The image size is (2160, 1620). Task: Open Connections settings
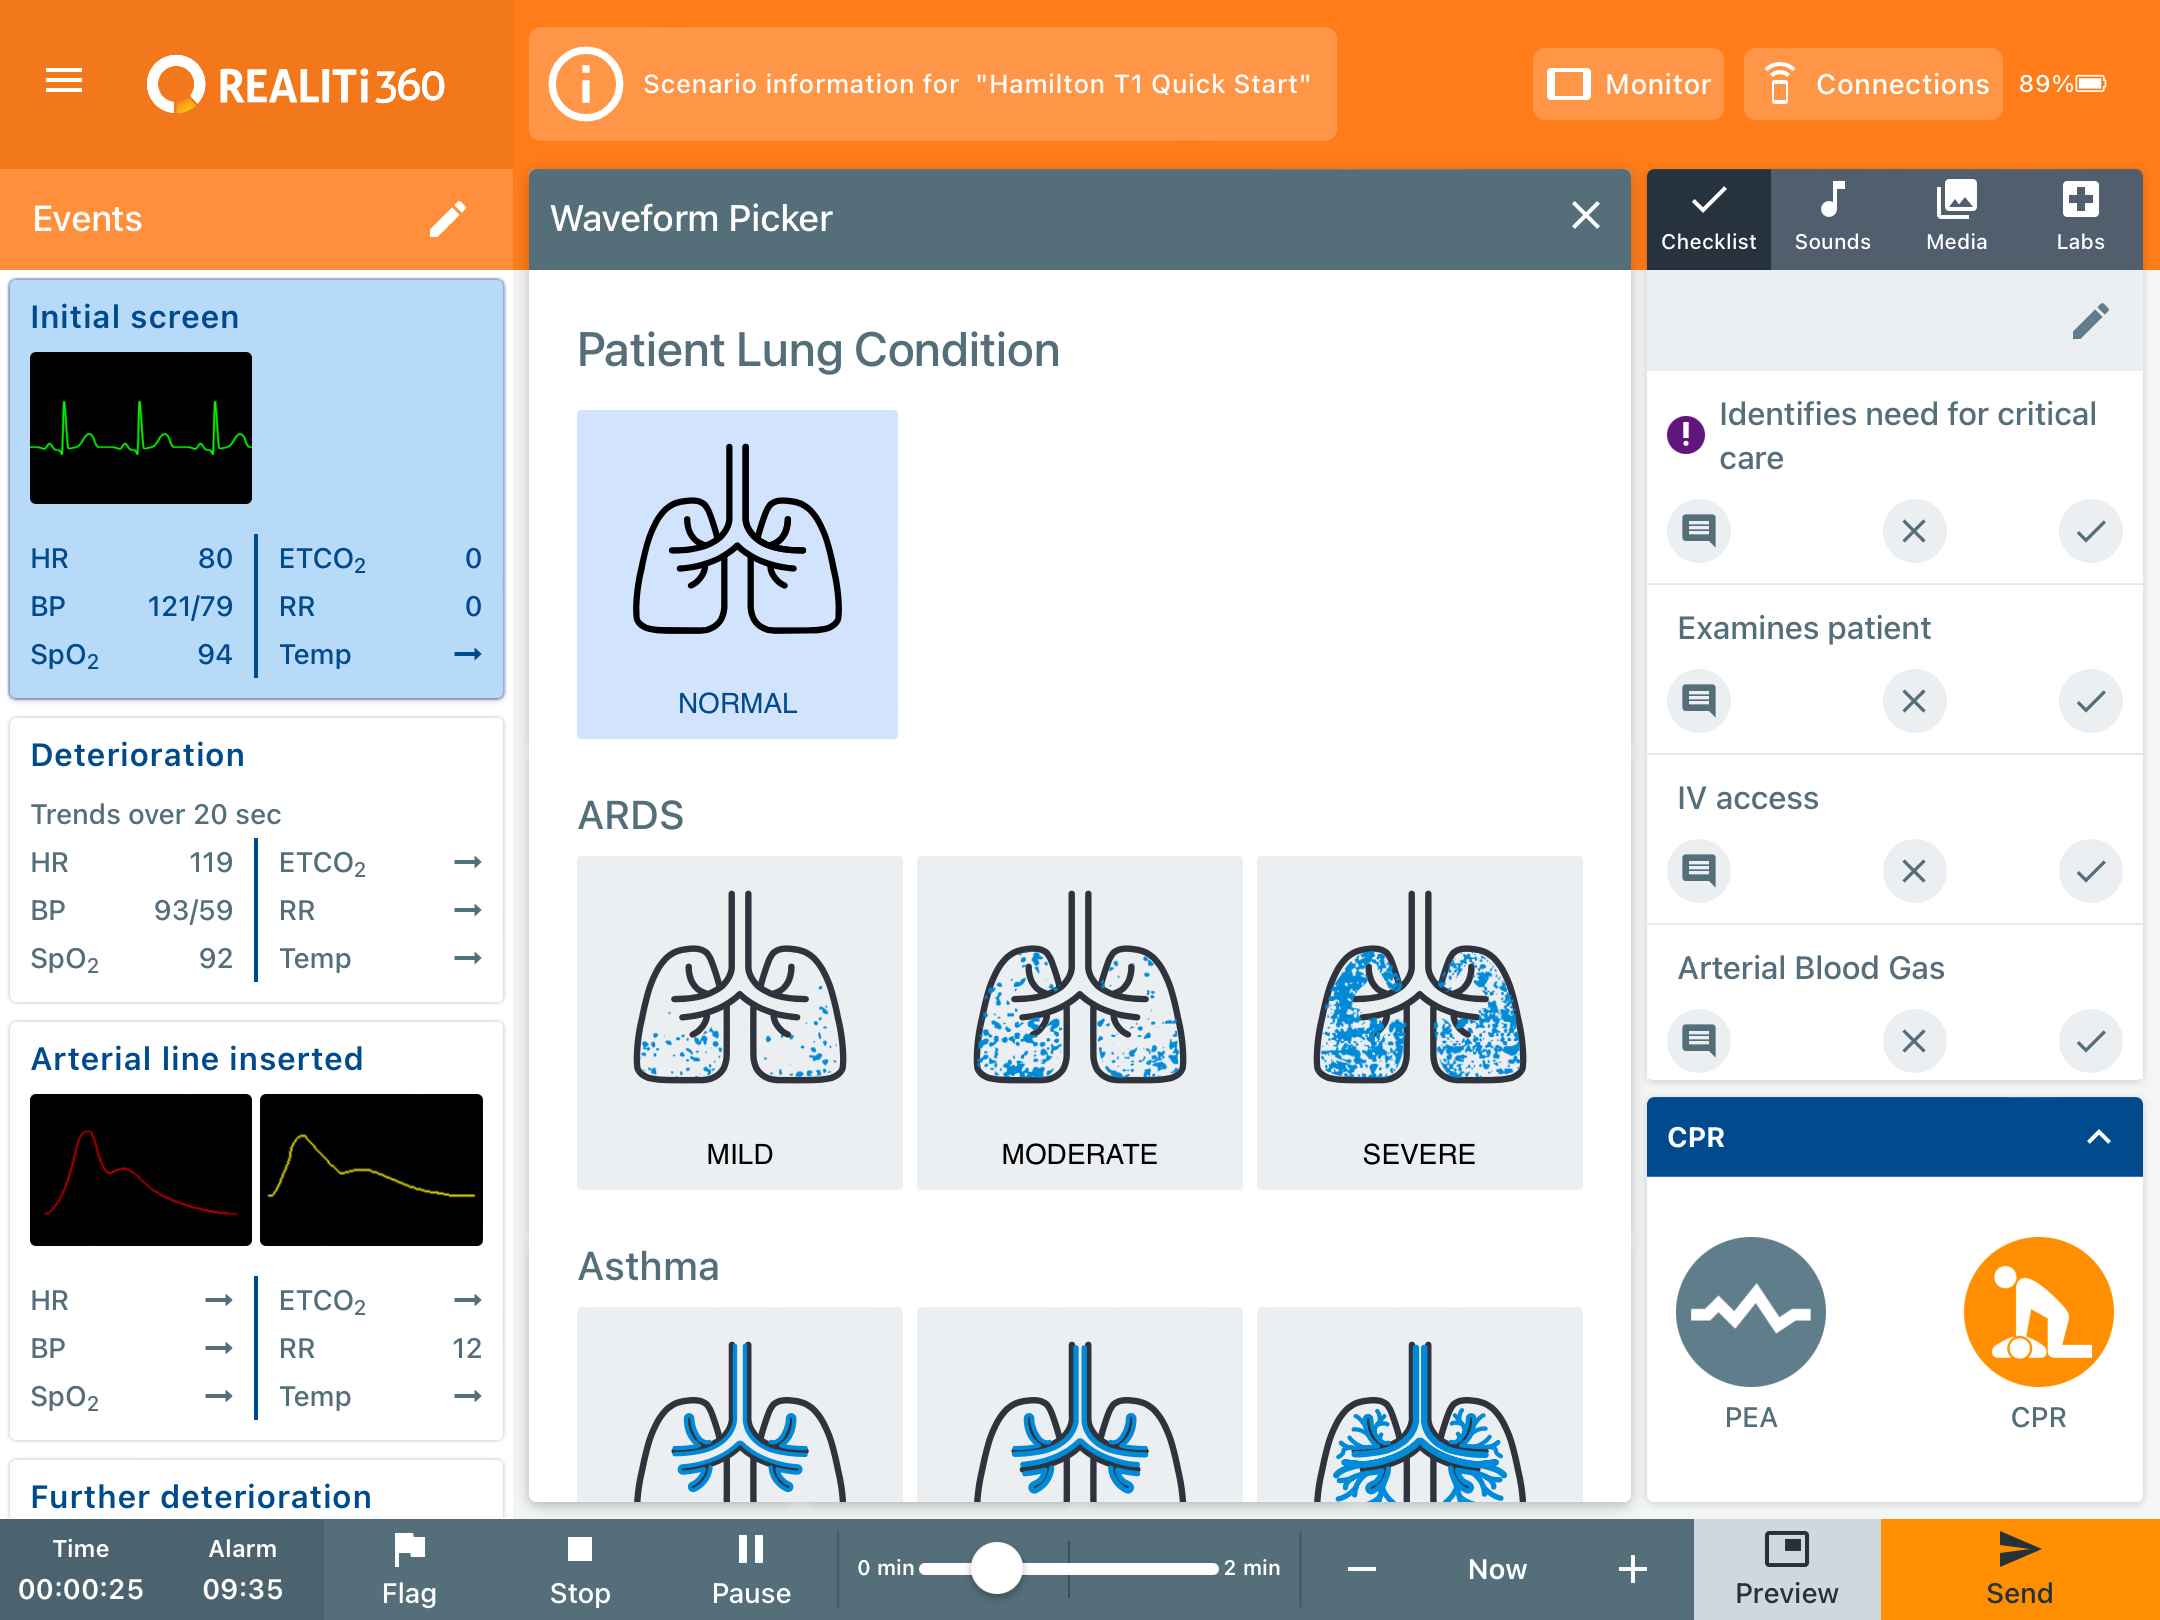[1871, 84]
